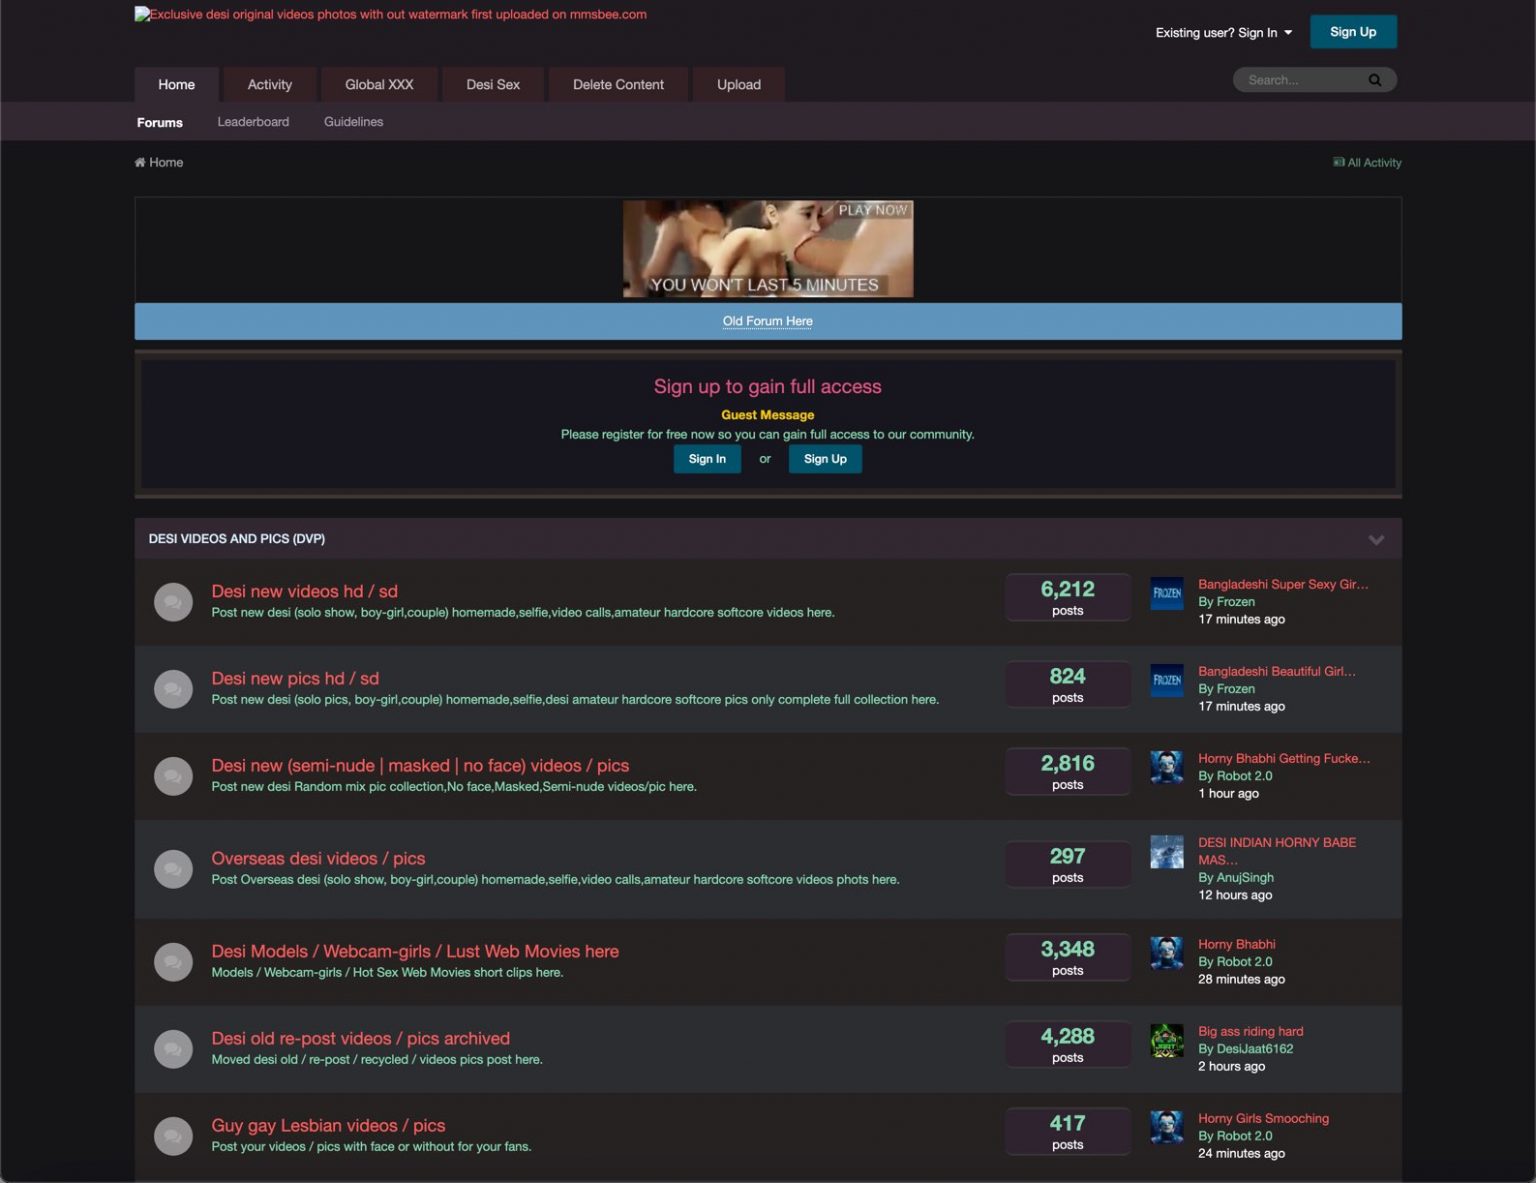Click the PLAY NOW ad banner
This screenshot has width=1536, height=1183.
click(x=768, y=249)
